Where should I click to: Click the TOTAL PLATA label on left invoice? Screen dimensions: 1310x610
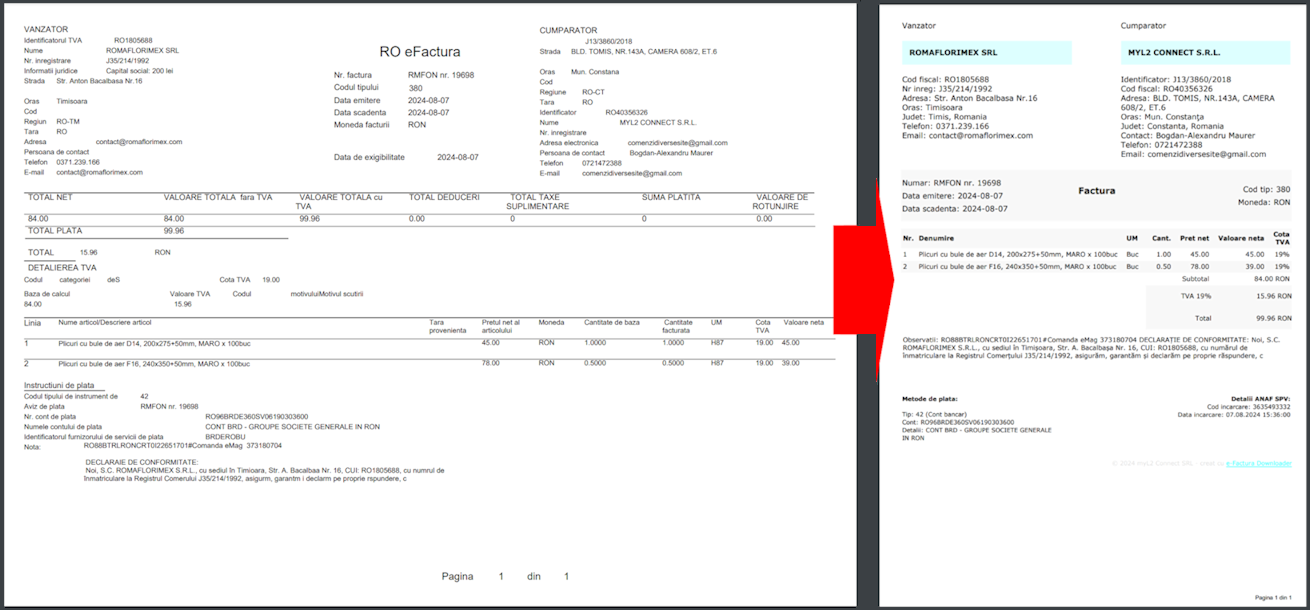[54, 230]
